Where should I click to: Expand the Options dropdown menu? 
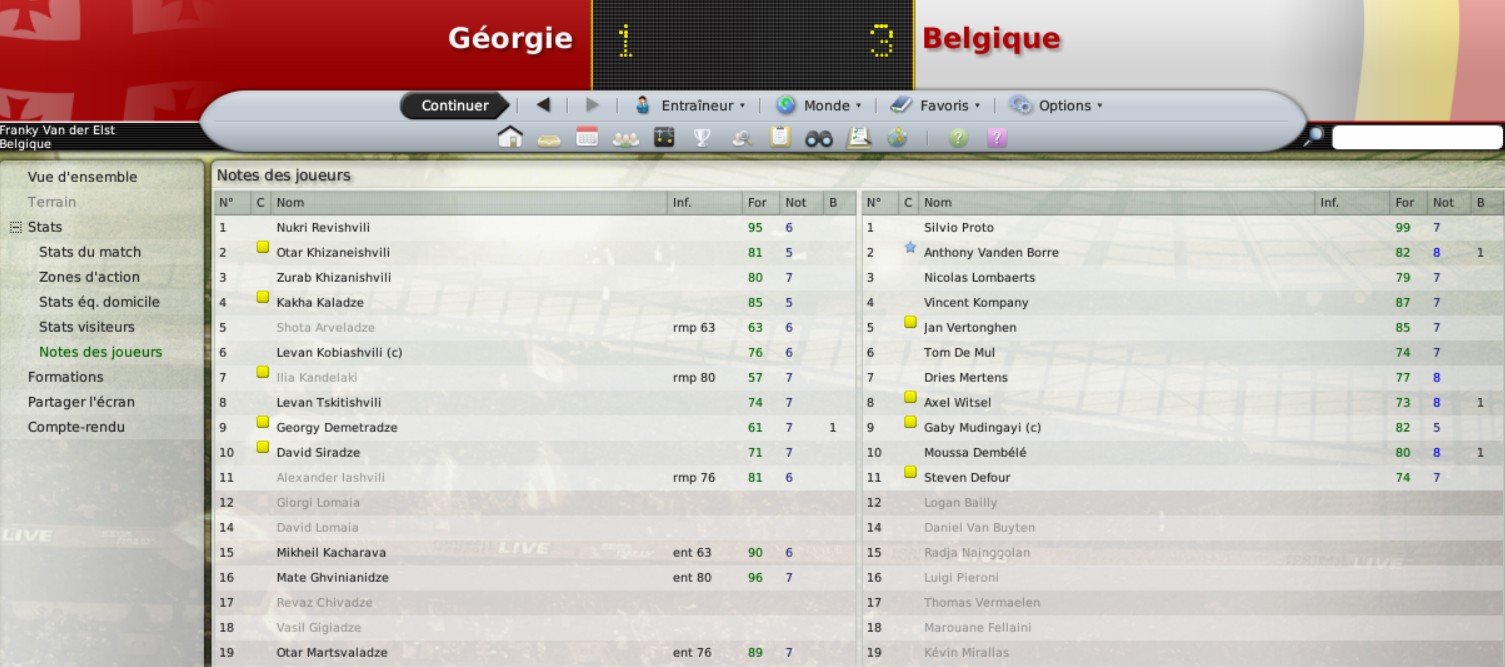coord(1056,105)
